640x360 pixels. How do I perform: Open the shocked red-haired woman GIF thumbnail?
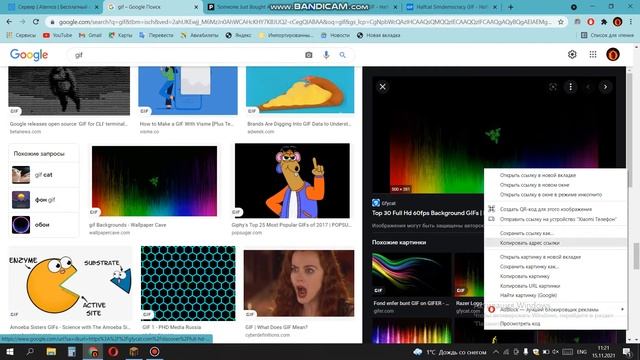point(299,284)
